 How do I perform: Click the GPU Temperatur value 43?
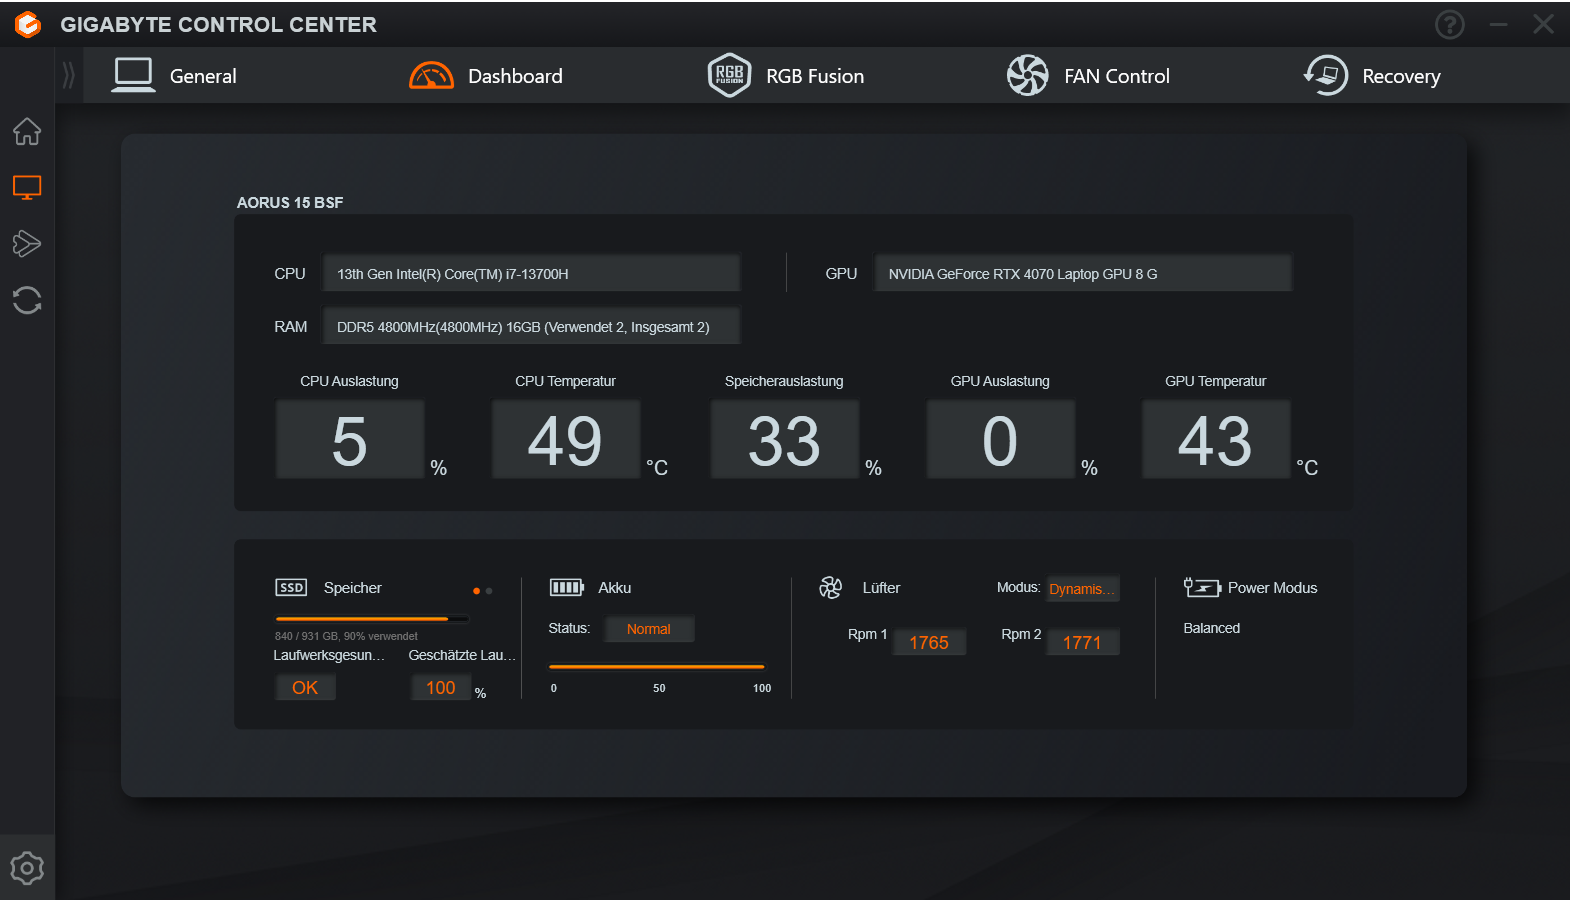pyautogui.click(x=1216, y=440)
